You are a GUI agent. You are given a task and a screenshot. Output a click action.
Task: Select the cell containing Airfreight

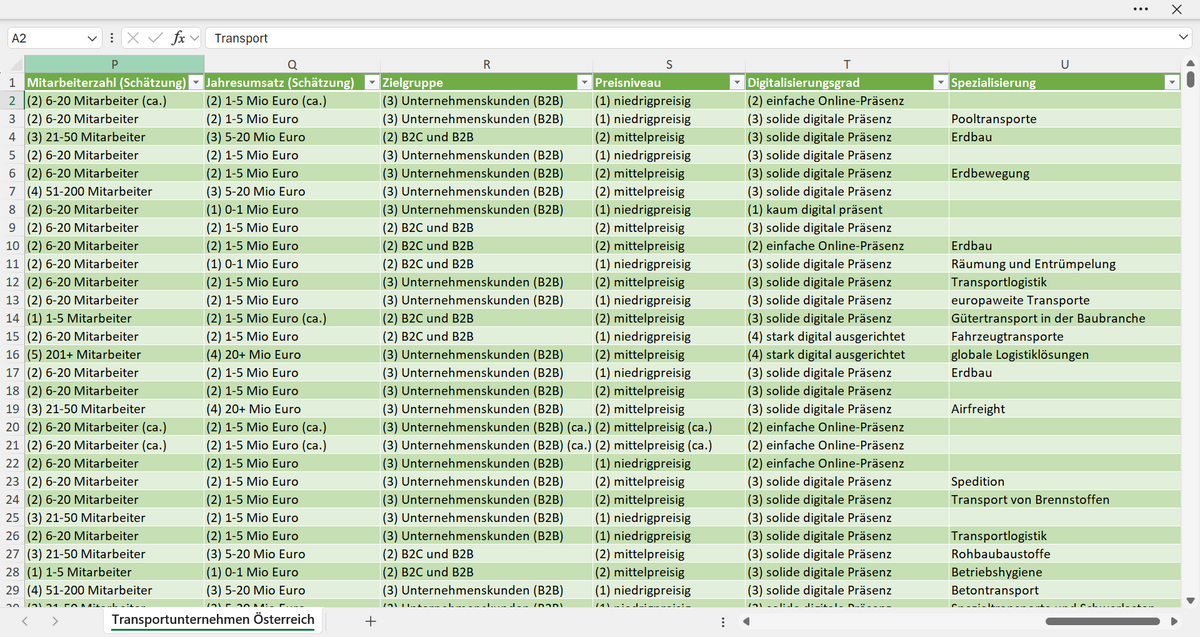[1065, 408]
